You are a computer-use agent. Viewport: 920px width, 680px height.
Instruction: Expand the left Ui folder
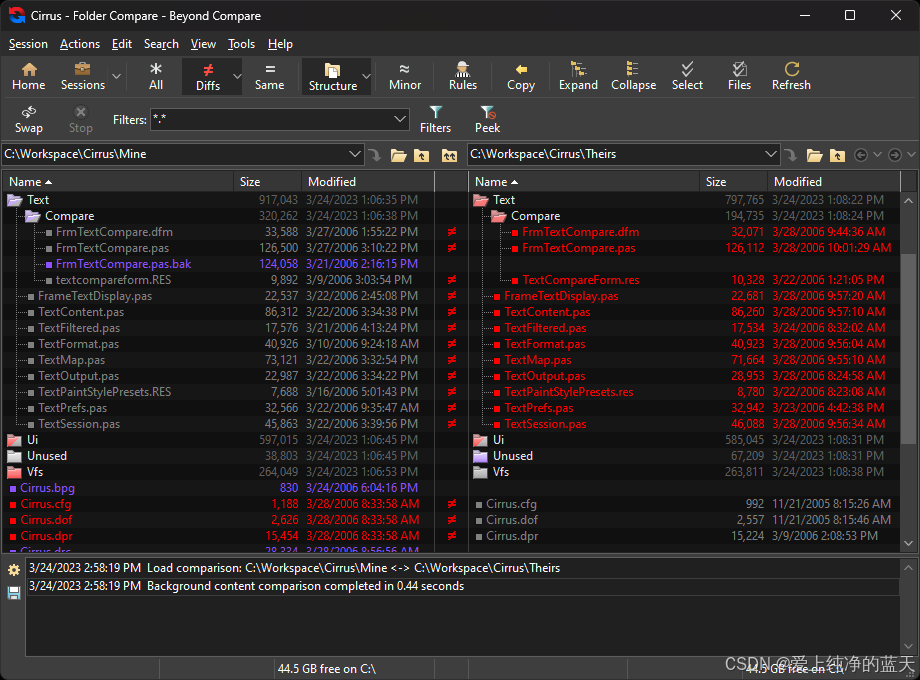15,440
